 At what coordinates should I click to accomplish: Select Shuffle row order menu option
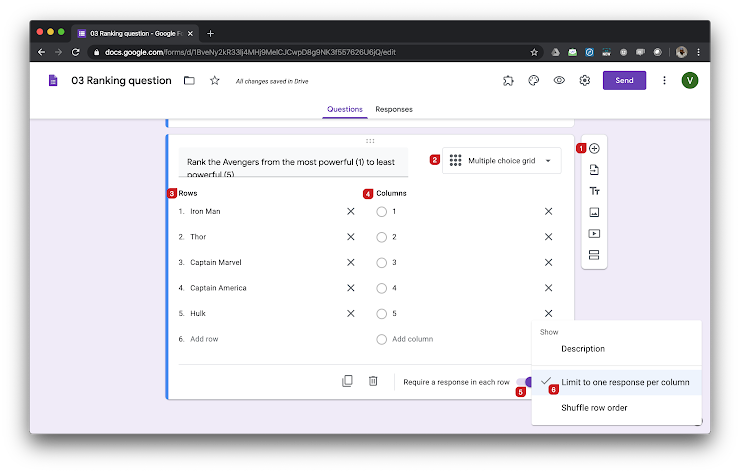594,408
